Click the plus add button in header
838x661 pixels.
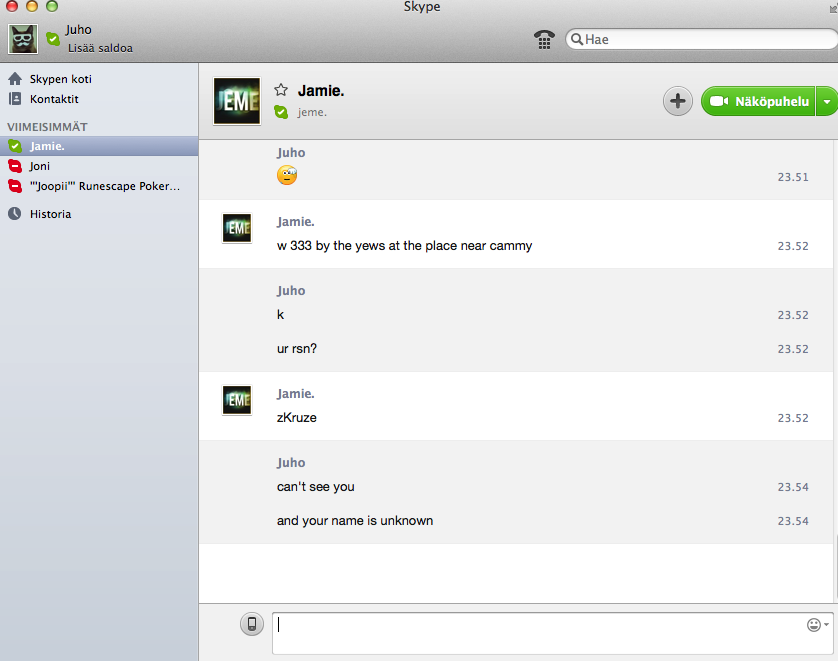point(677,101)
